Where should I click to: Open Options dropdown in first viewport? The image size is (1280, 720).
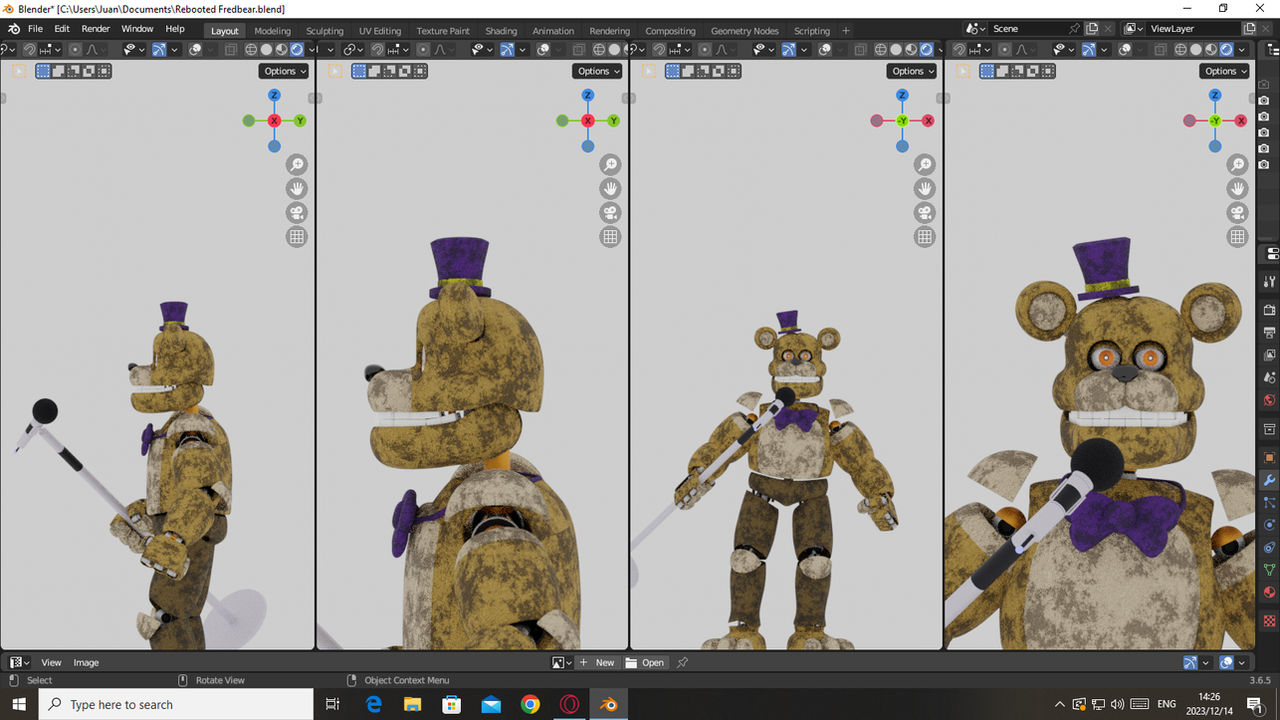click(x=284, y=71)
